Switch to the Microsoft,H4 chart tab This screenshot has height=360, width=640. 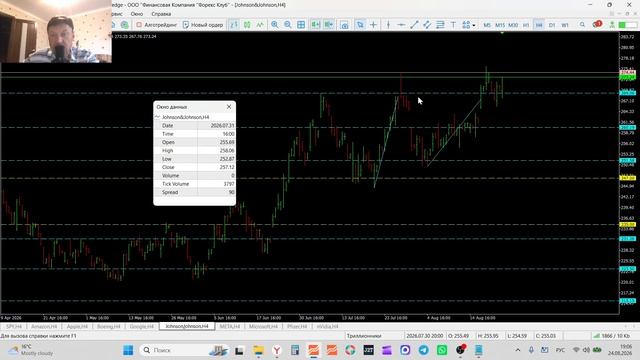[263, 327]
